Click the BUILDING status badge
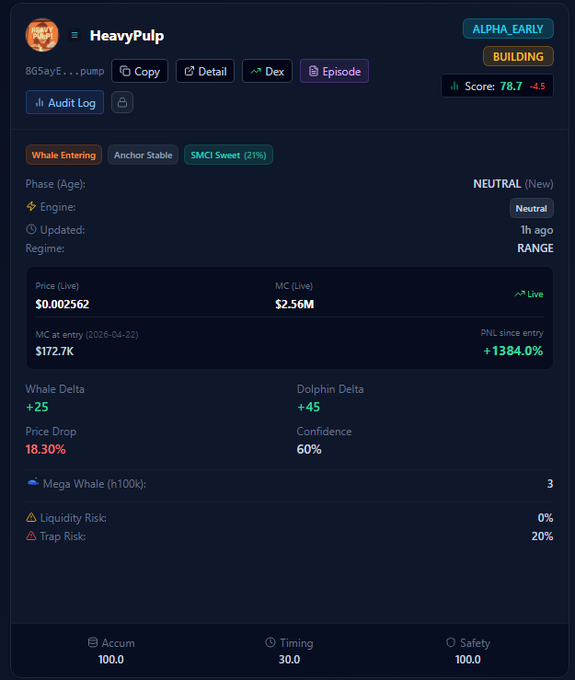575x680 pixels. (518, 56)
